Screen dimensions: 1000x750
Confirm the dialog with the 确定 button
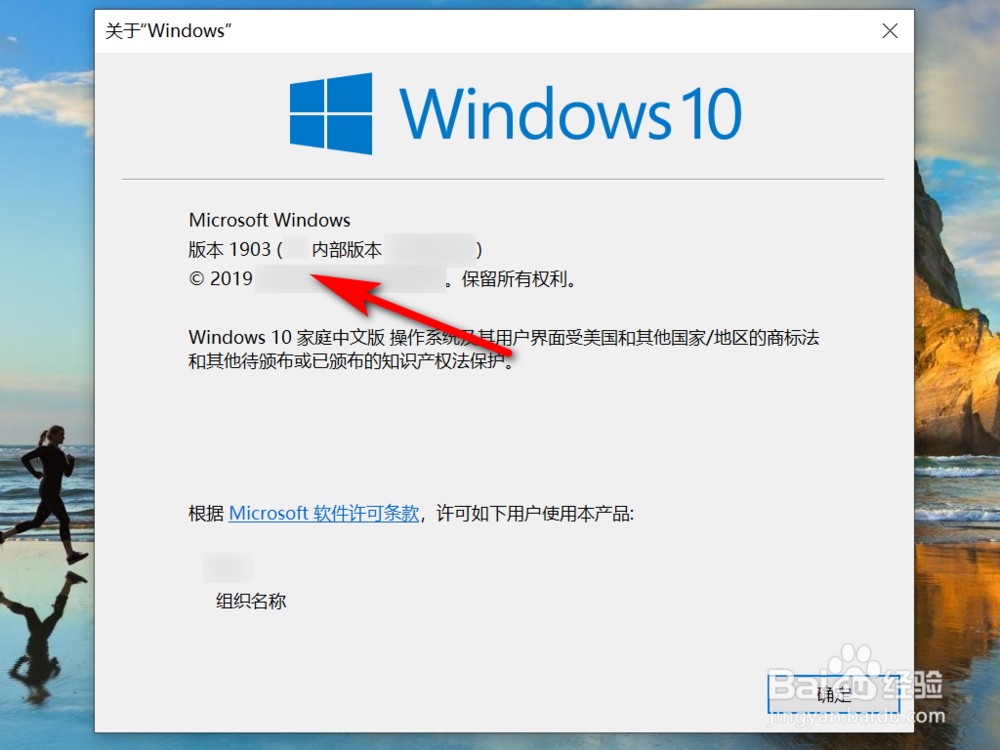coord(834,695)
